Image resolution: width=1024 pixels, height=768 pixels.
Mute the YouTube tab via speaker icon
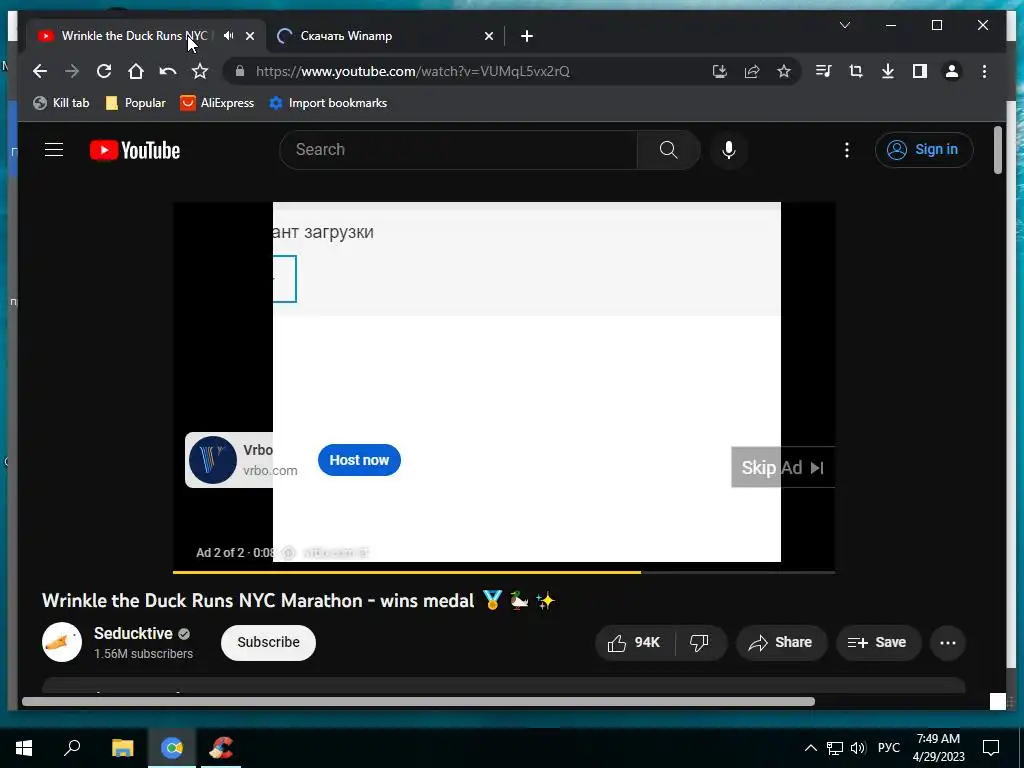pos(228,36)
